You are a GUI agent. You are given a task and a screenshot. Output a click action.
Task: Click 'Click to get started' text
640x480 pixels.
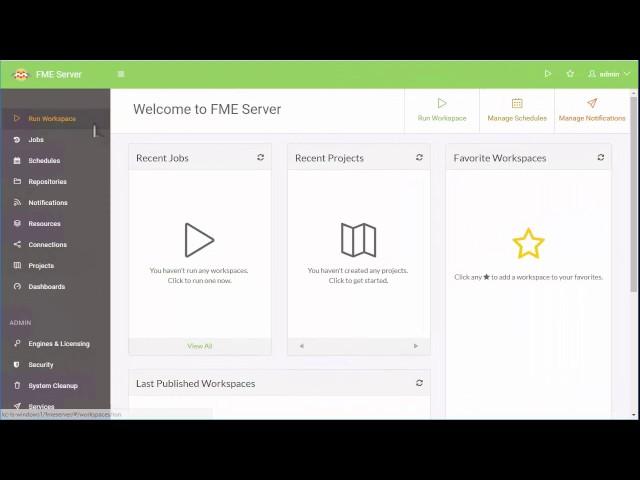click(358, 281)
